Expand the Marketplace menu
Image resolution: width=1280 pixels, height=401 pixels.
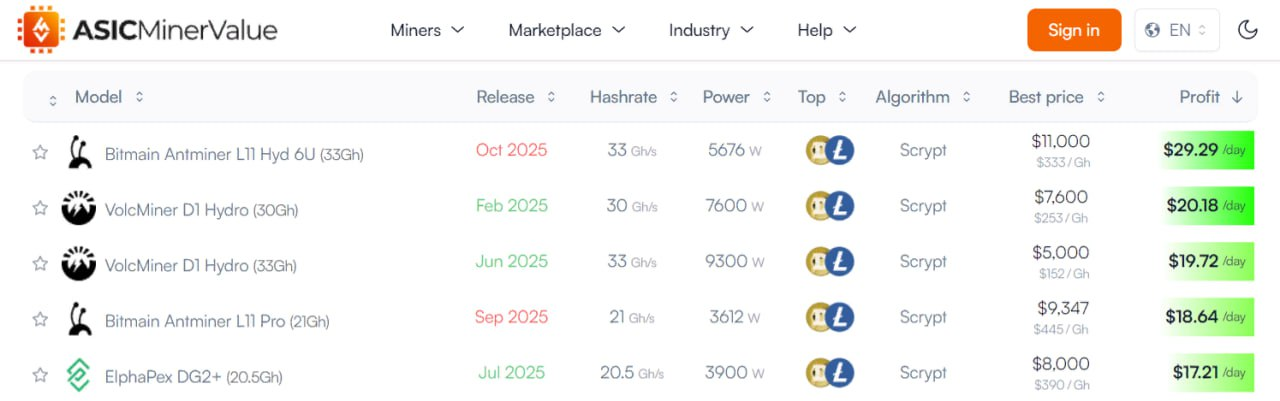pos(567,30)
